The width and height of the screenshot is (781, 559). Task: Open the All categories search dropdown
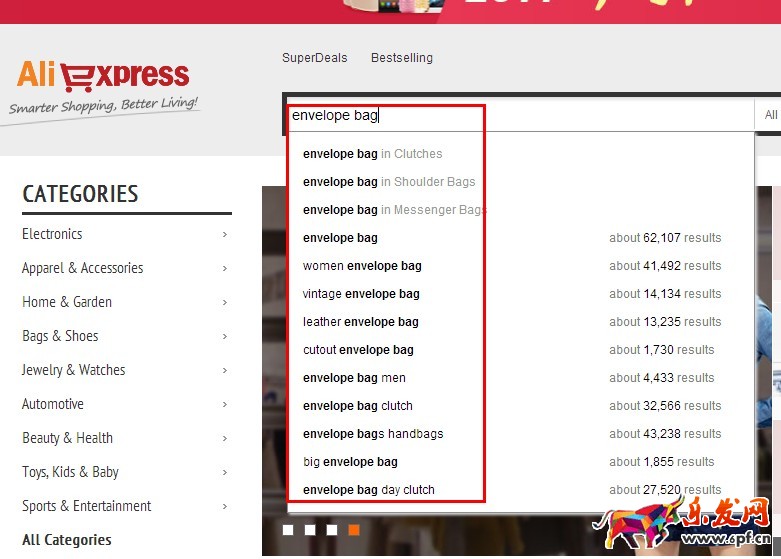(769, 115)
